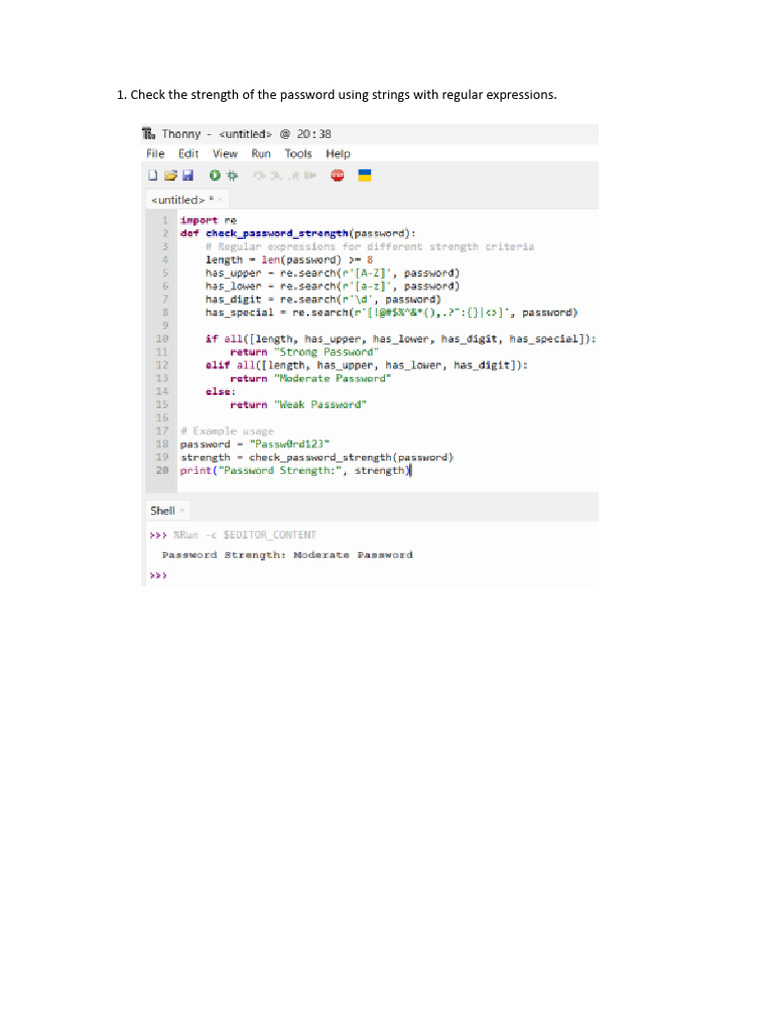Click the has_upper assignment line

332,273
